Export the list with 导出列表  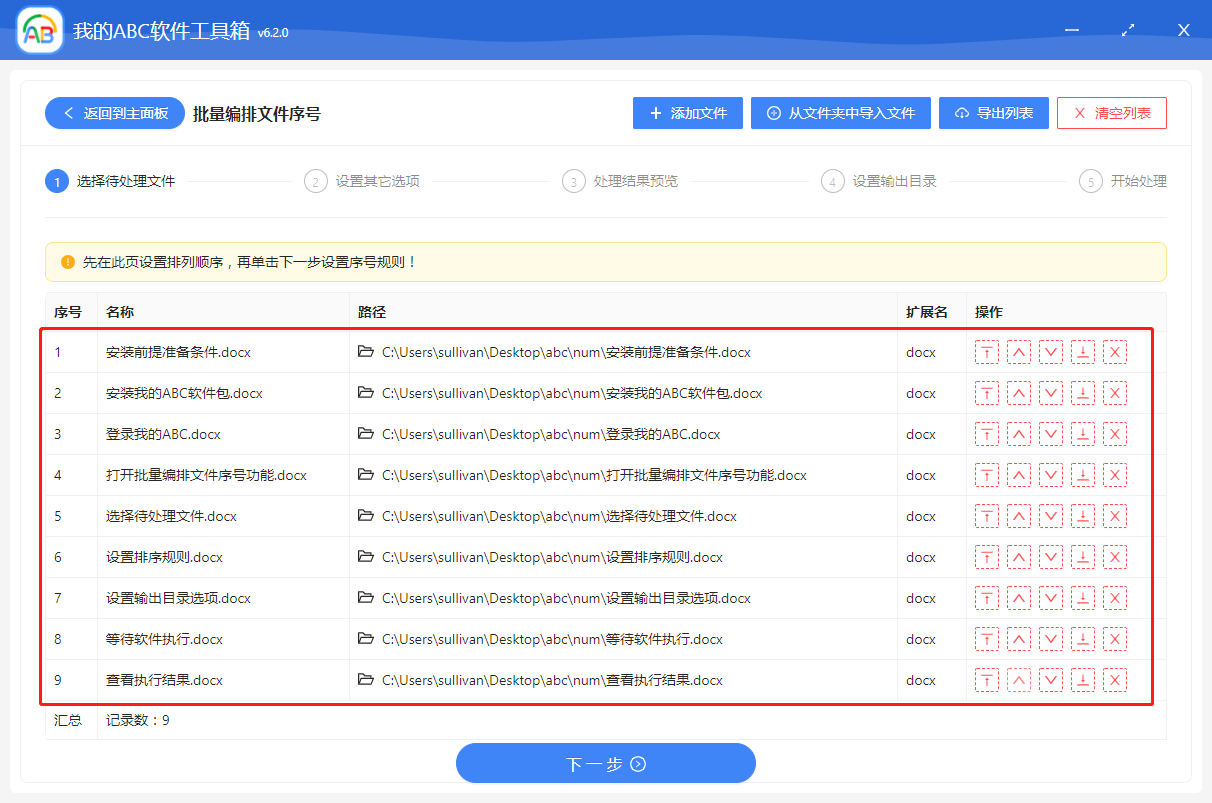(993, 113)
